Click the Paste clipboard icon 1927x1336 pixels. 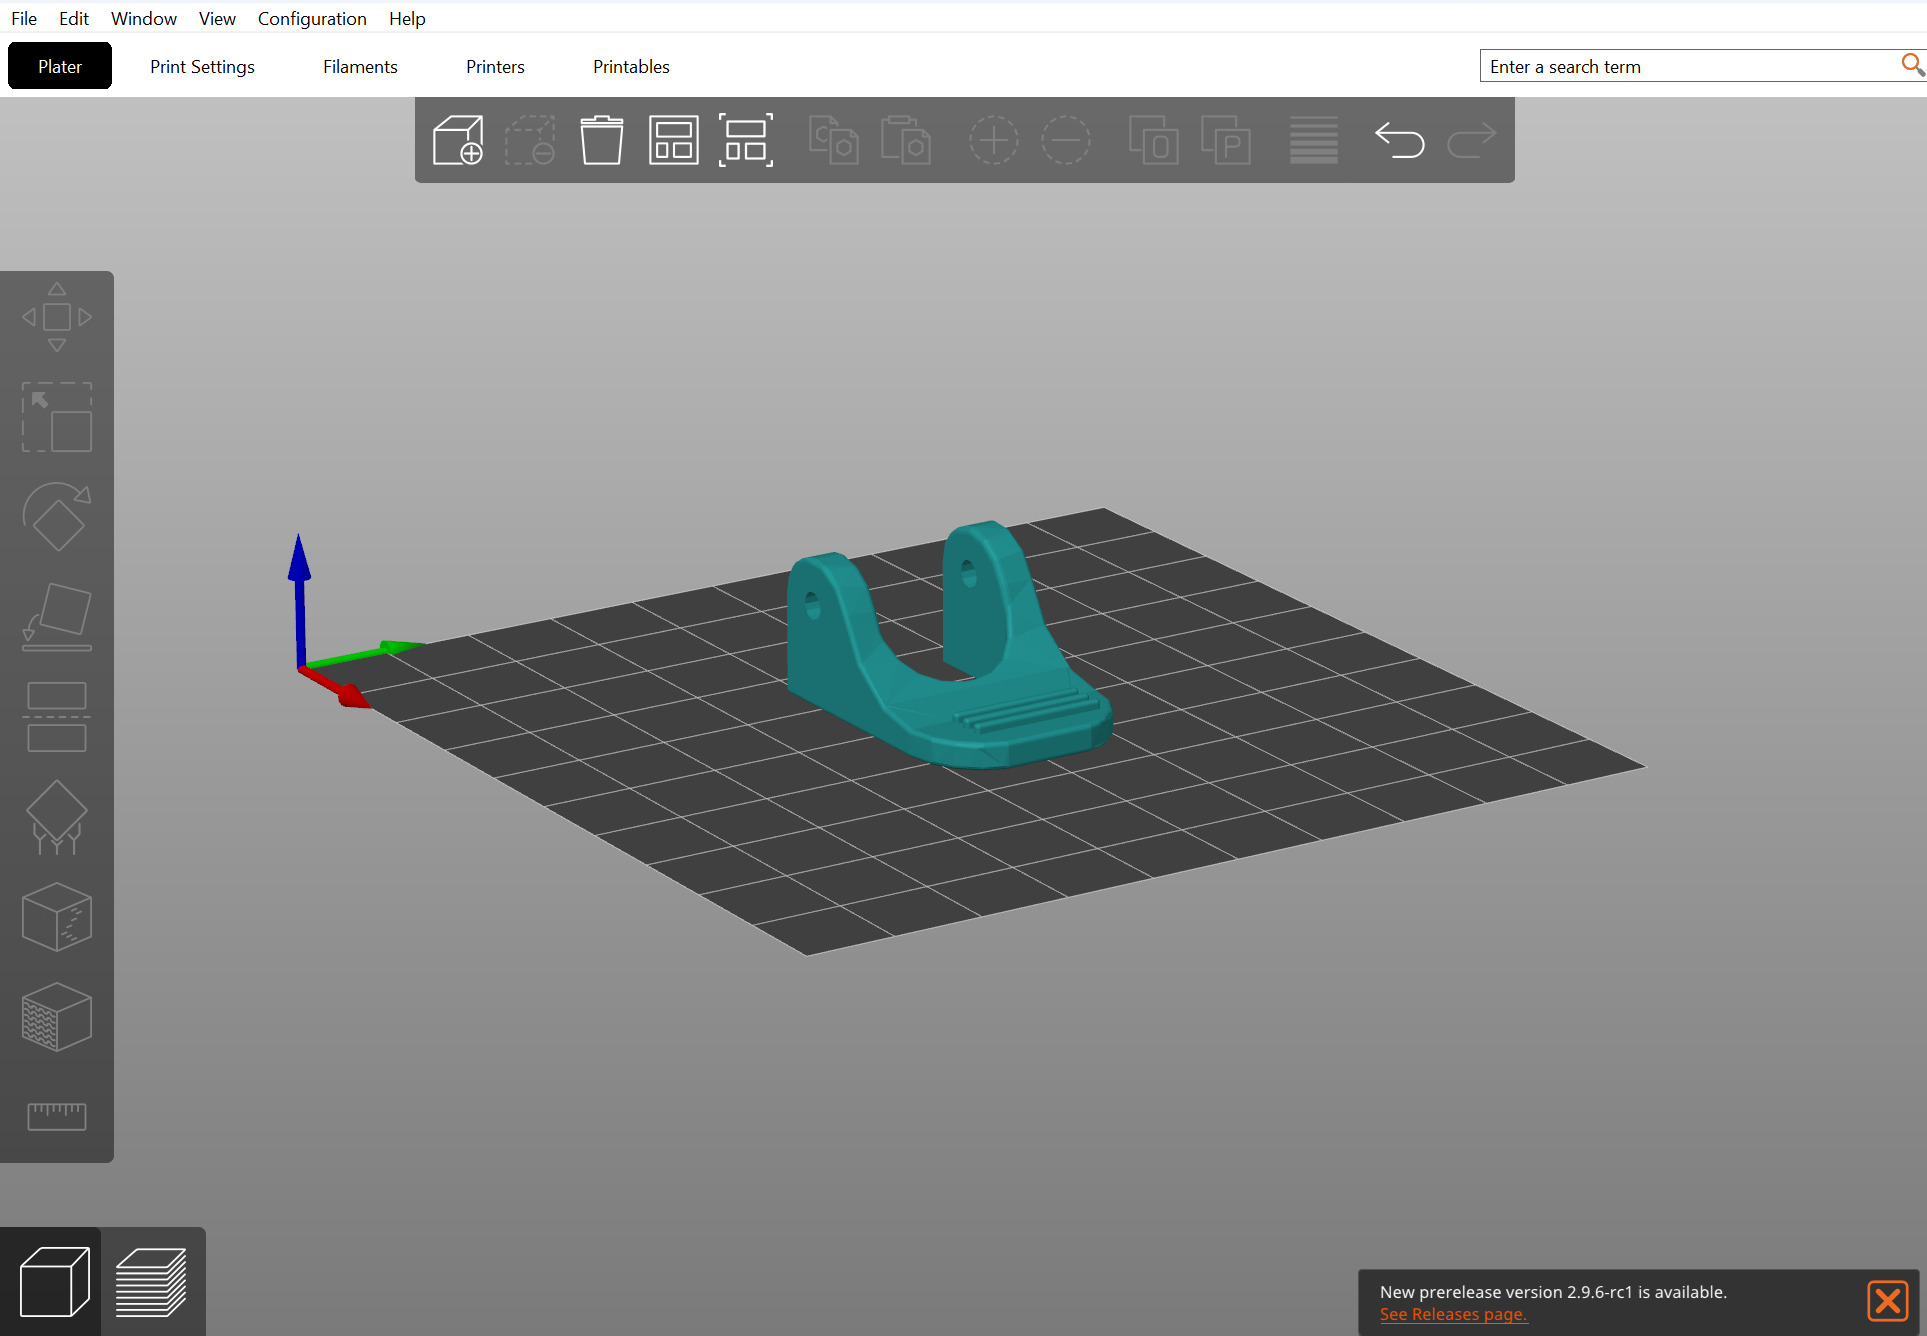click(x=906, y=140)
